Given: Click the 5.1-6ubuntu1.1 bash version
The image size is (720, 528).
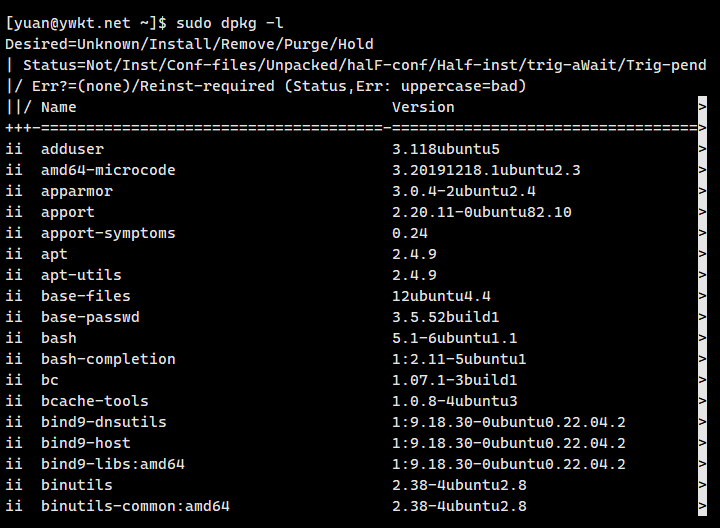Looking at the screenshot, I should click(x=455, y=338).
